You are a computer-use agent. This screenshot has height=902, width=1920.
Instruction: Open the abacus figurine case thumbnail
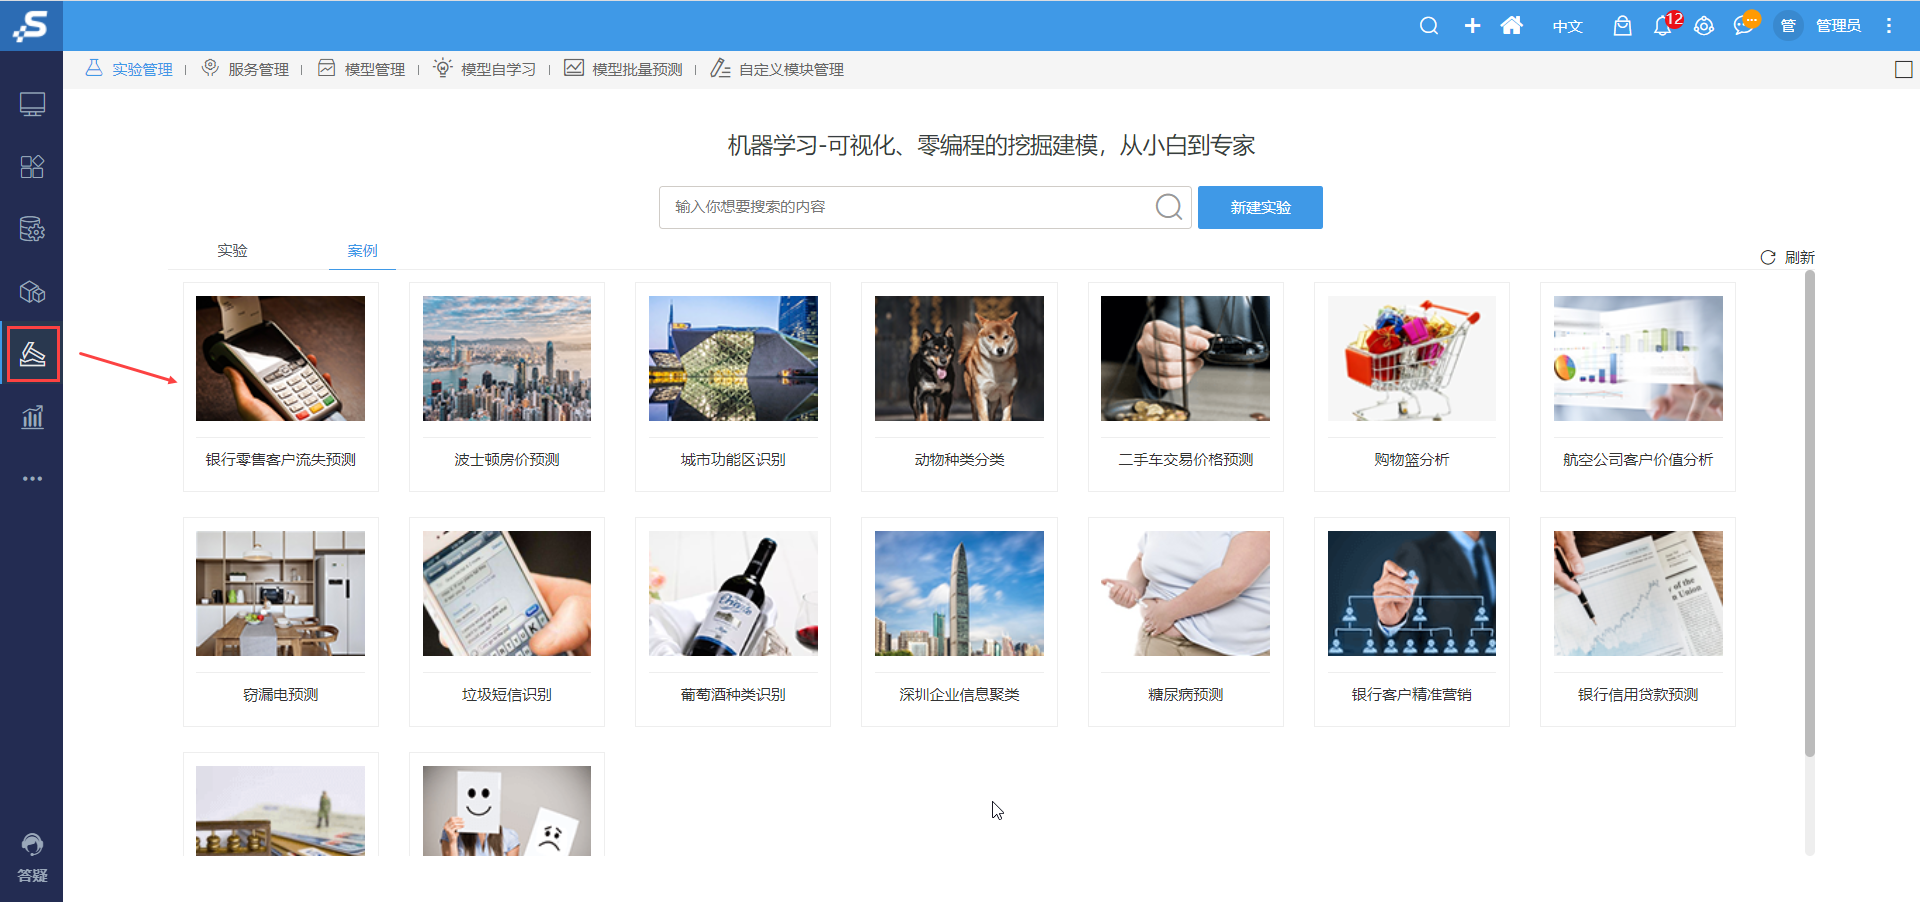(x=280, y=811)
